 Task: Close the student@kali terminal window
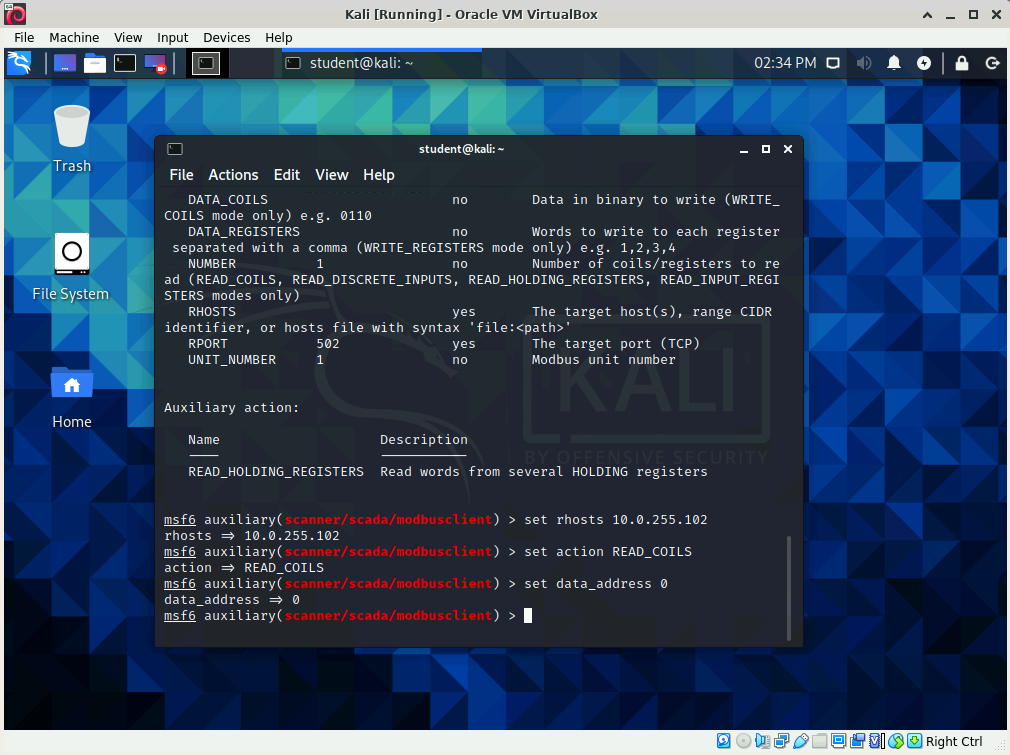[788, 149]
